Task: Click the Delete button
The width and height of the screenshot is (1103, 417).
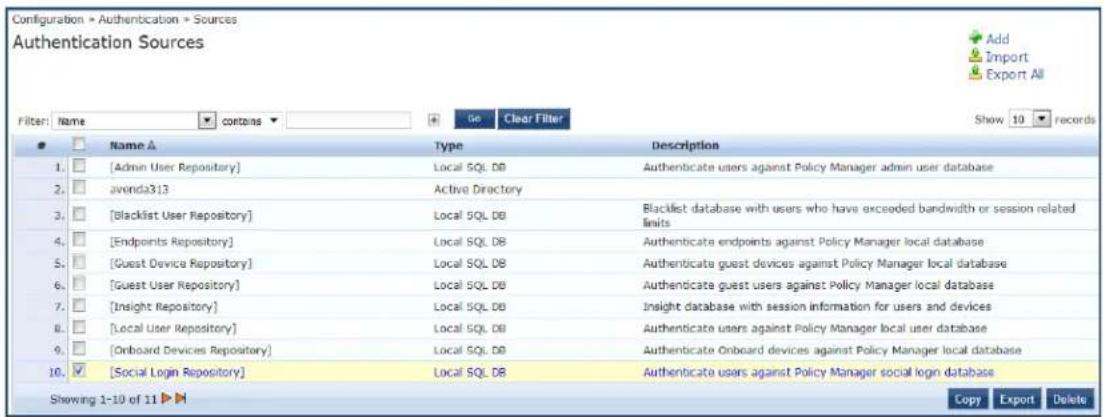Action: click(x=1070, y=399)
